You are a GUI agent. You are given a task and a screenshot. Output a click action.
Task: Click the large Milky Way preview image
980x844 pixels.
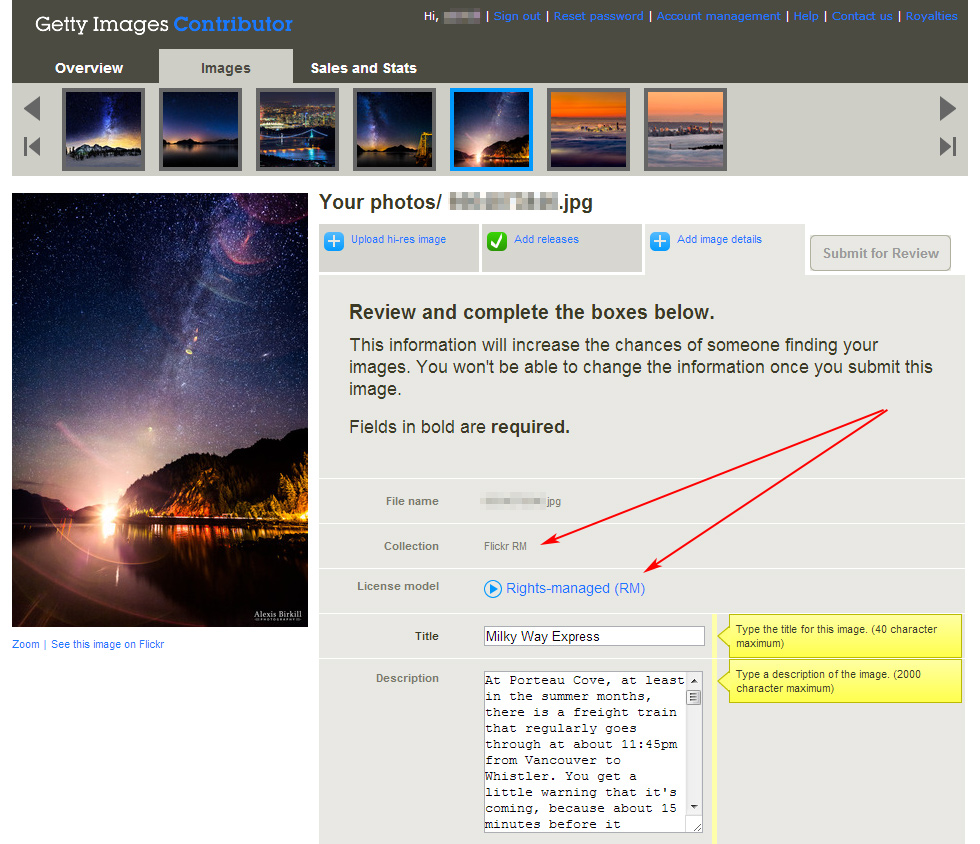coord(160,409)
